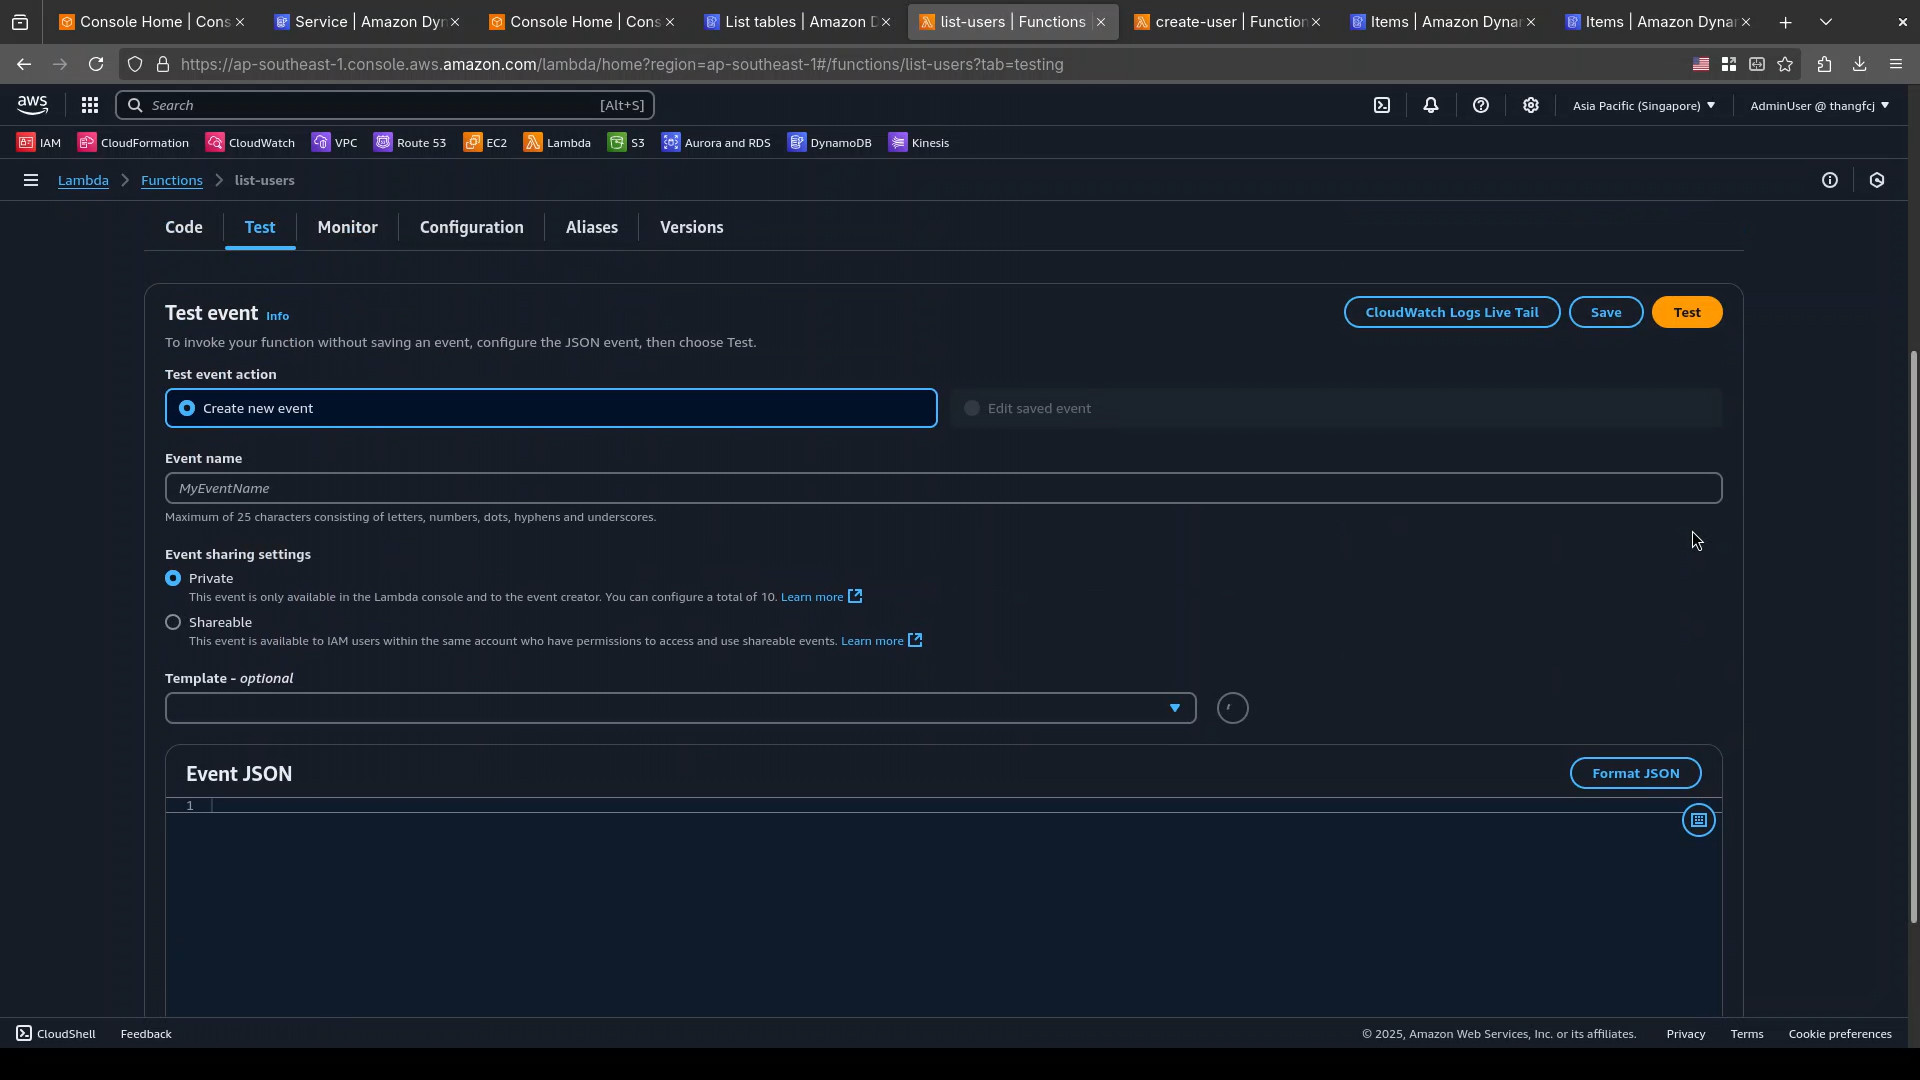Open the notifications bell

coord(1431,105)
